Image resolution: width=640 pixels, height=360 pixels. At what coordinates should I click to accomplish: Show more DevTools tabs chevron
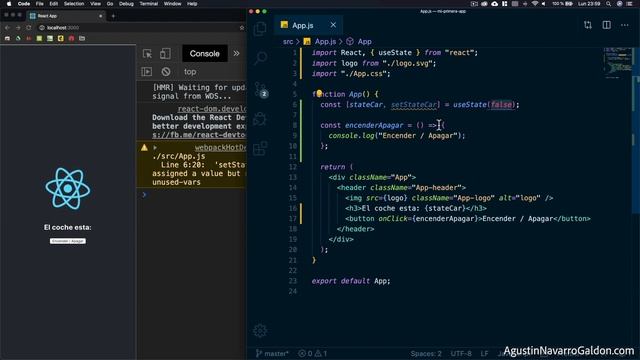click(236, 53)
